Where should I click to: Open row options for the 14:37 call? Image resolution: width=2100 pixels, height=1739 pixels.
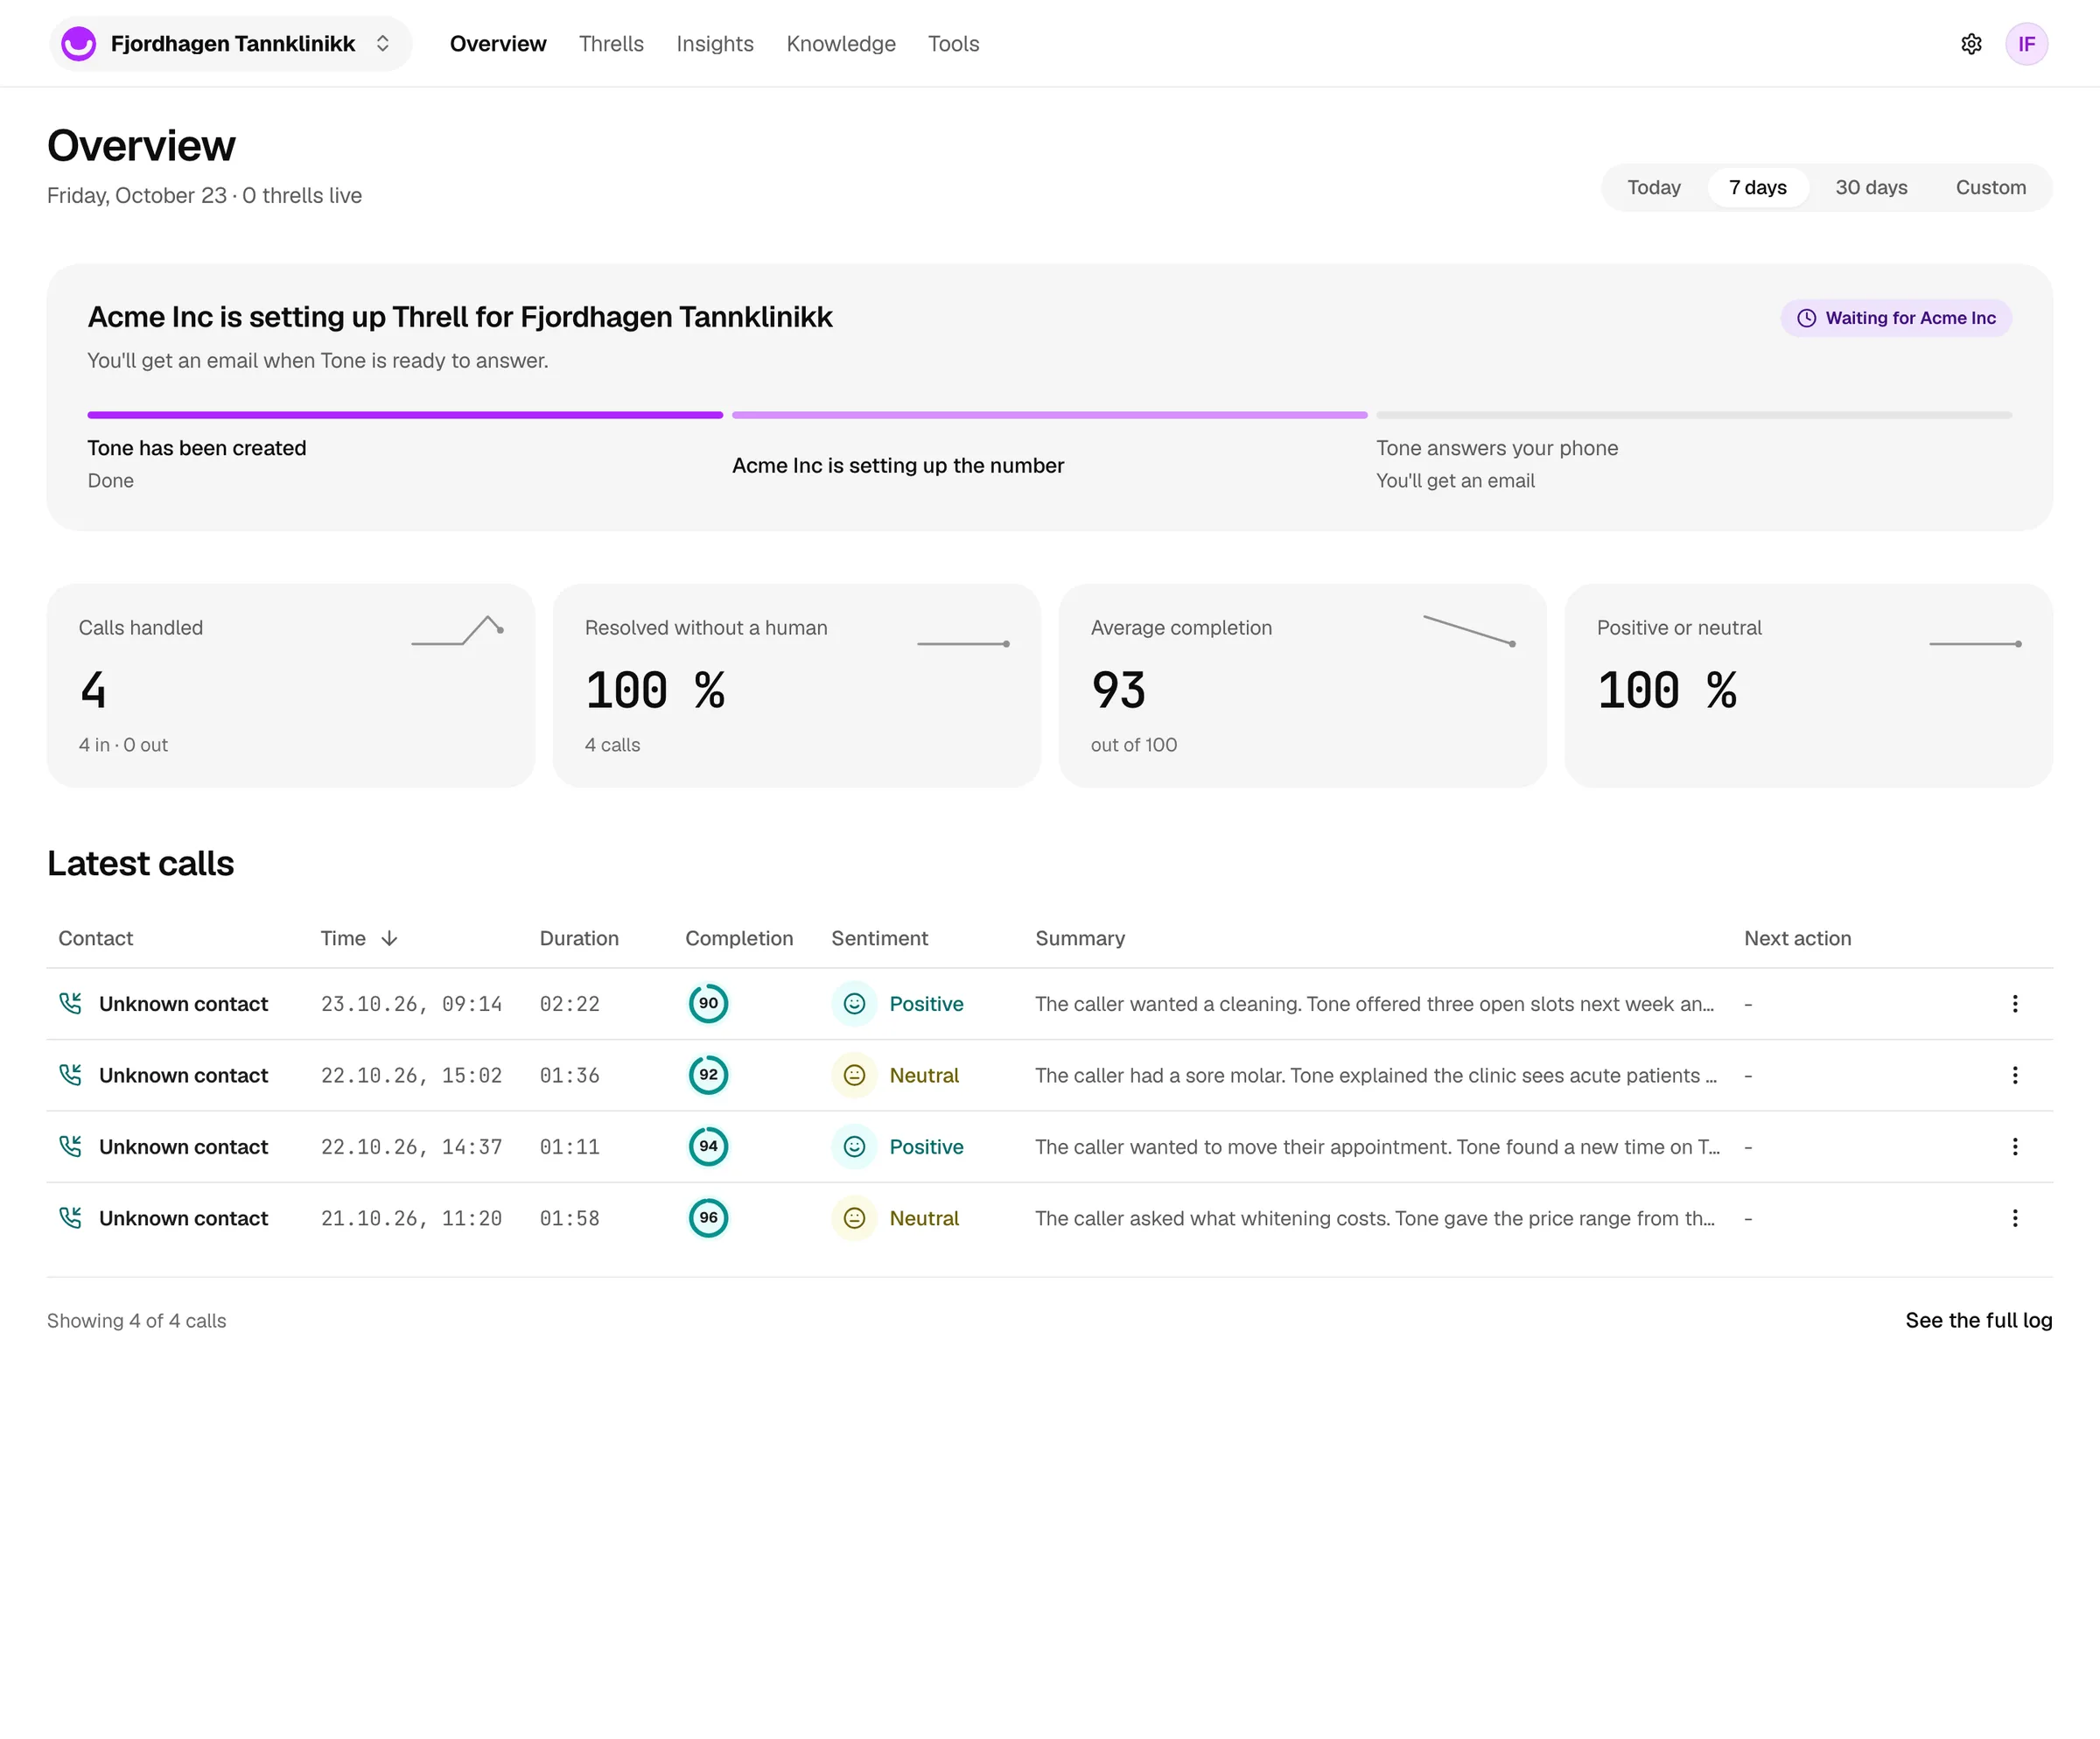[x=2014, y=1146]
